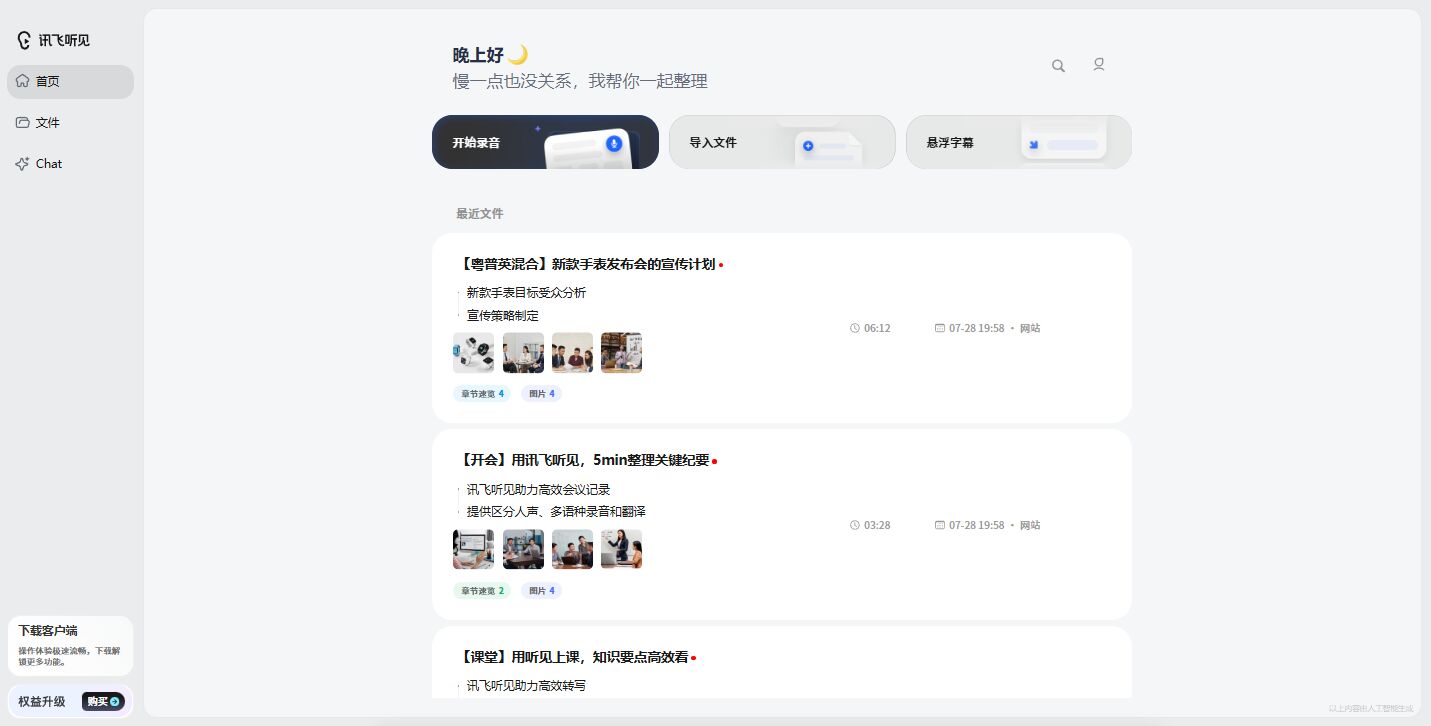Go to 文件 in the sidebar

point(70,122)
